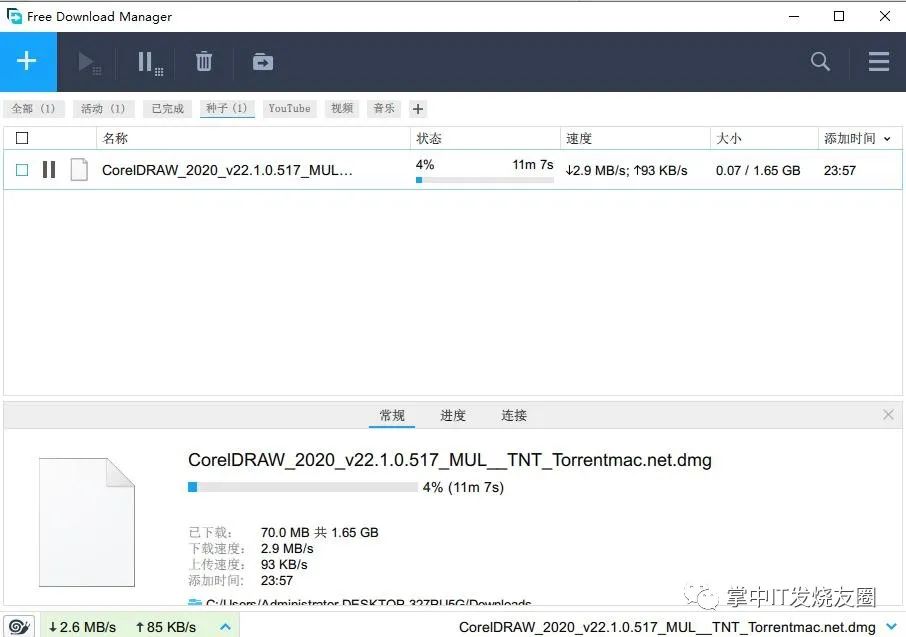The width and height of the screenshot is (906, 637).
Task: Click status bar download speed 2.6 MB/s
Action: click(83, 627)
